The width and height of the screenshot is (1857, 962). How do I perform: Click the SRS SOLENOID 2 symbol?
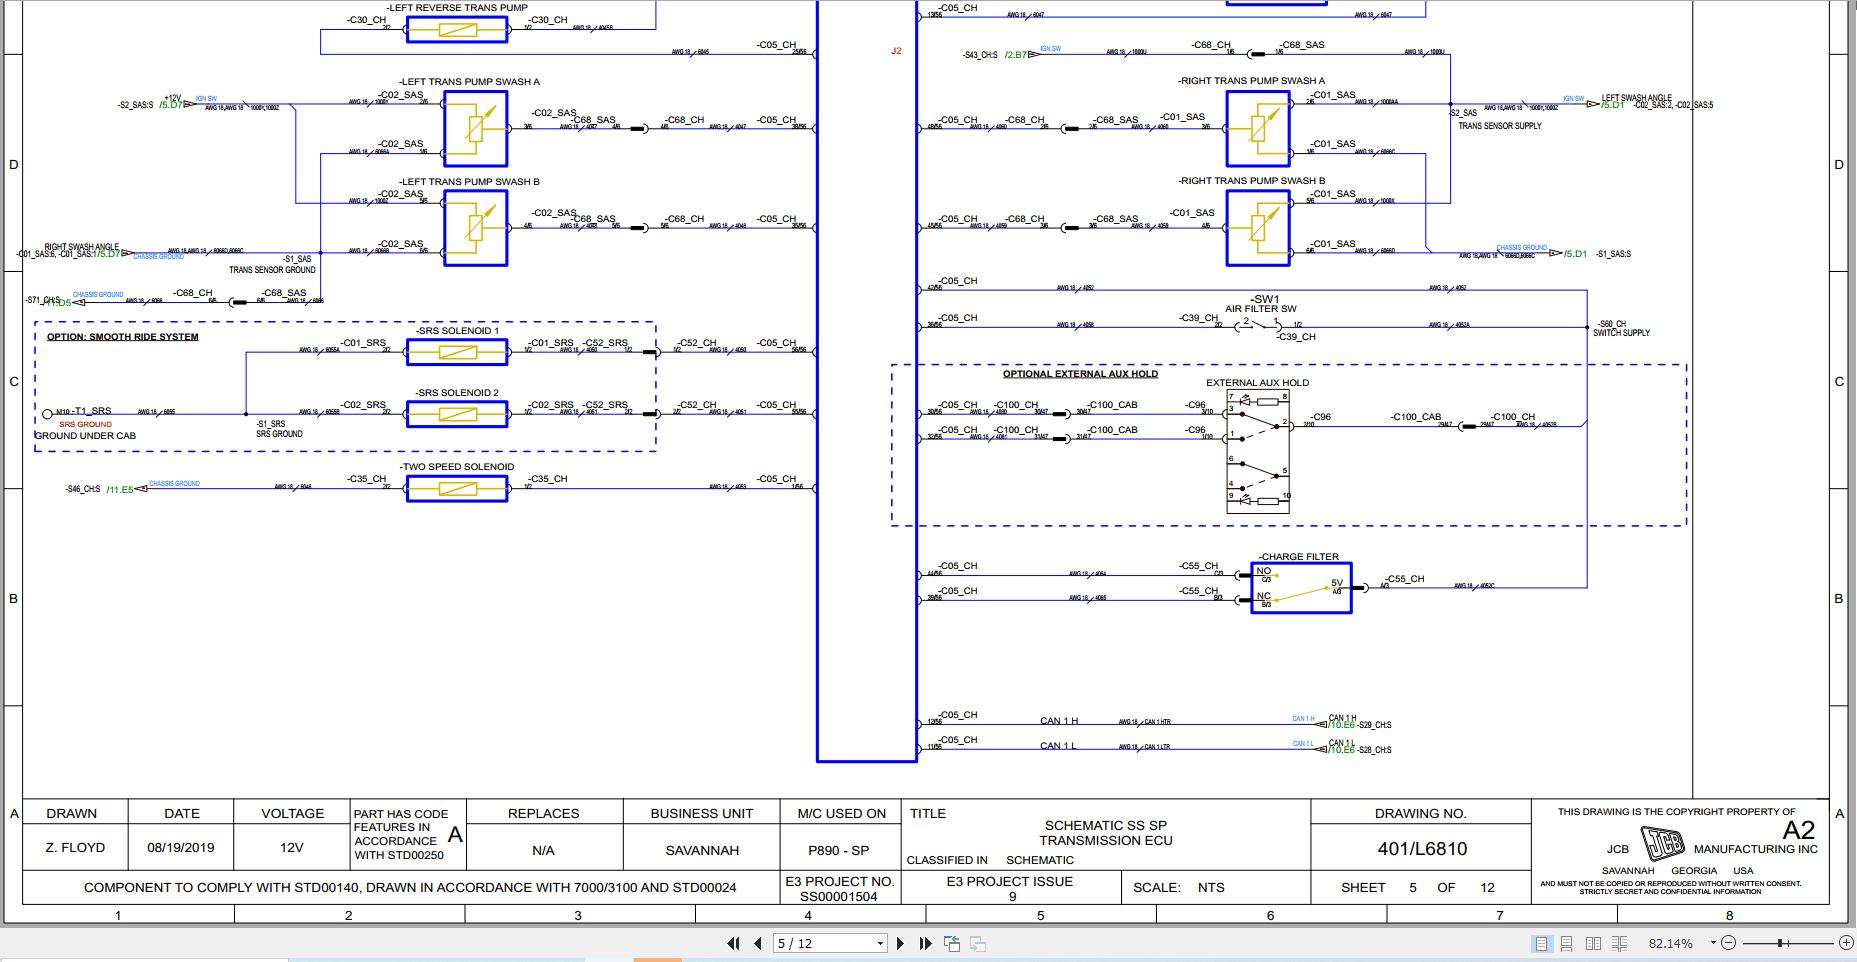[x=457, y=413]
